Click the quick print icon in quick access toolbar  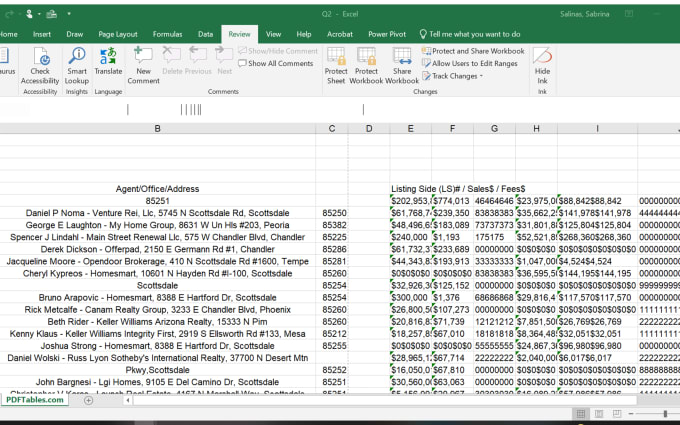click(52, 14)
